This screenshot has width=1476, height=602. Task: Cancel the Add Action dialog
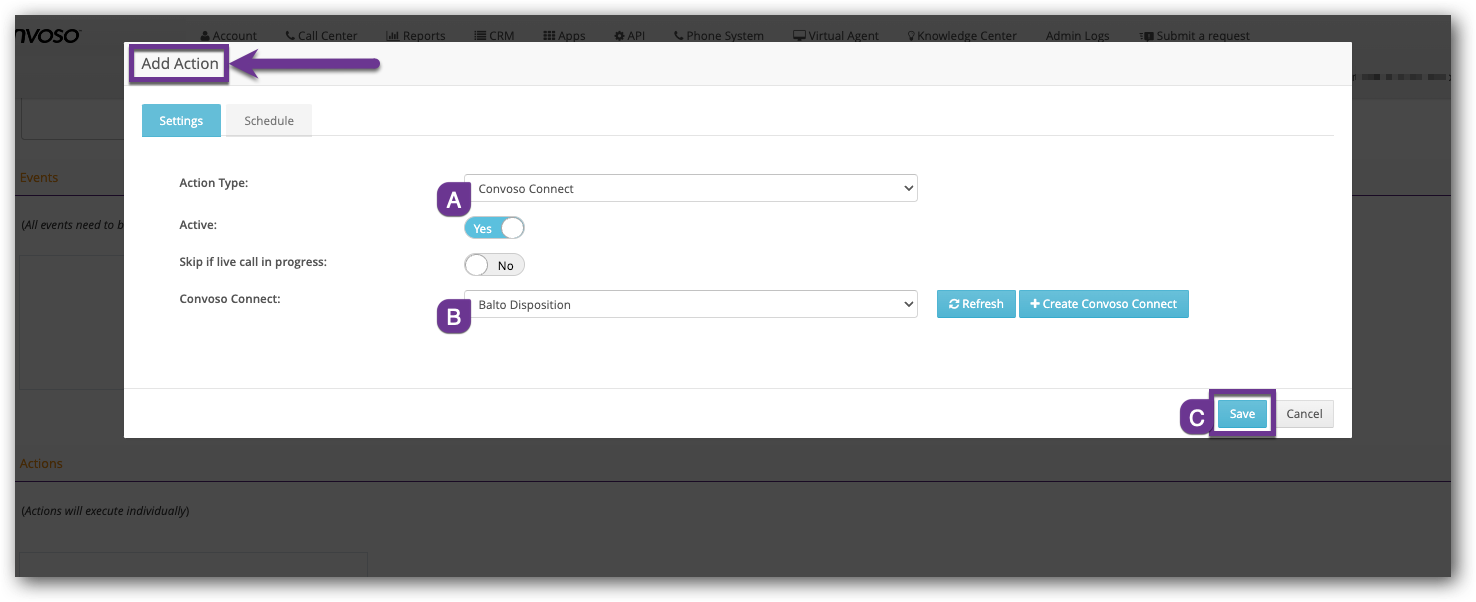click(1304, 414)
